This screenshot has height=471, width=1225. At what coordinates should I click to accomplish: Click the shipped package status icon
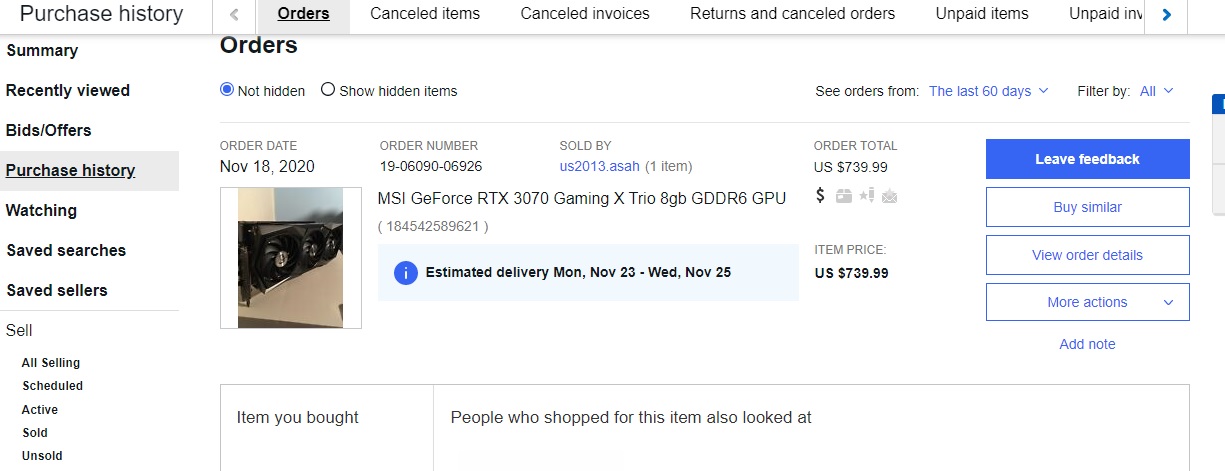tap(844, 196)
